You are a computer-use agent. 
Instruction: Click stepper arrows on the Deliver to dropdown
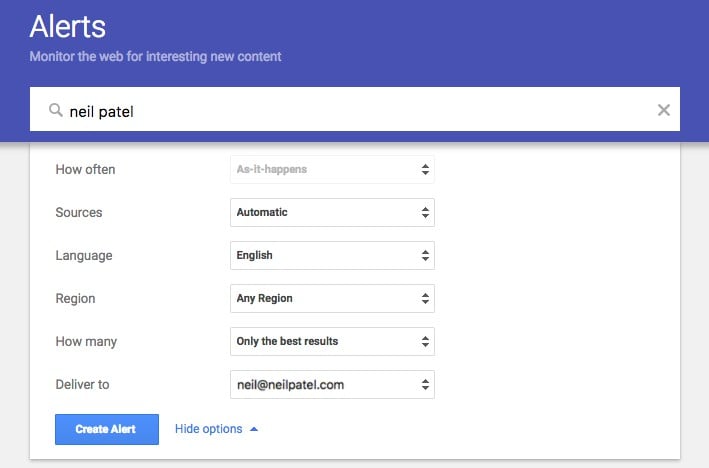pyautogui.click(x=425, y=384)
